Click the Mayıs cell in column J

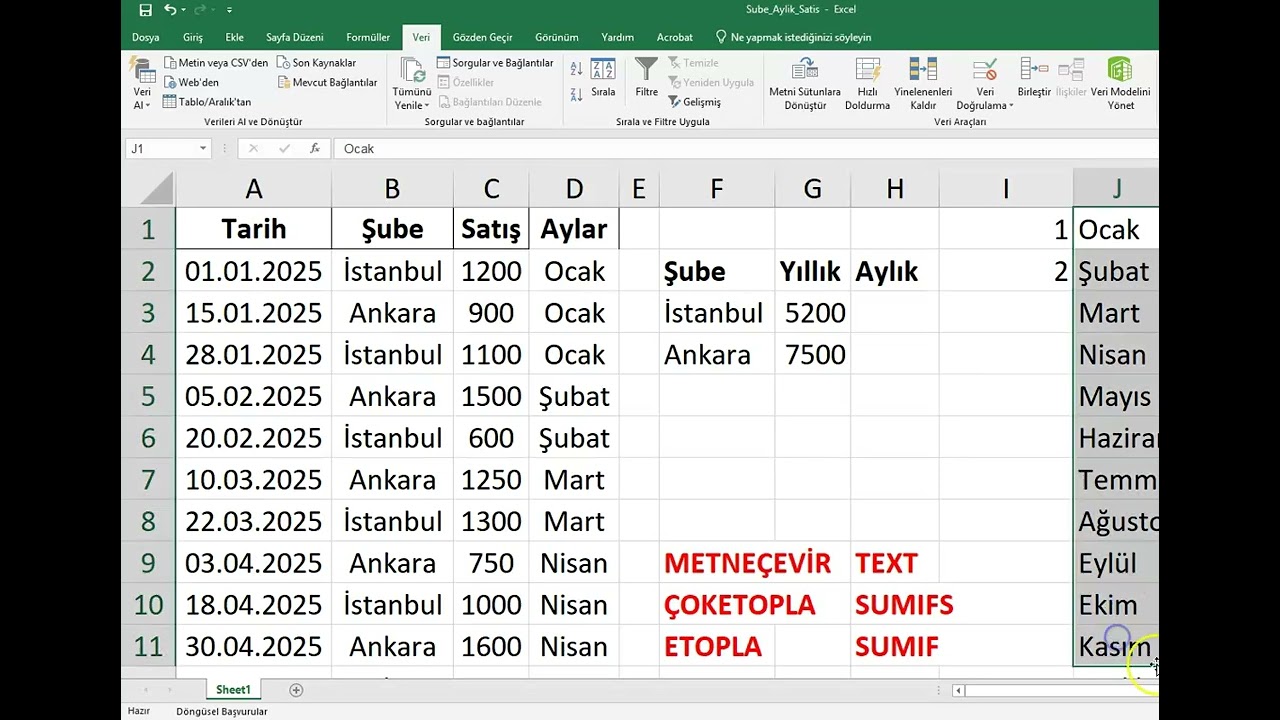point(1116,396)
